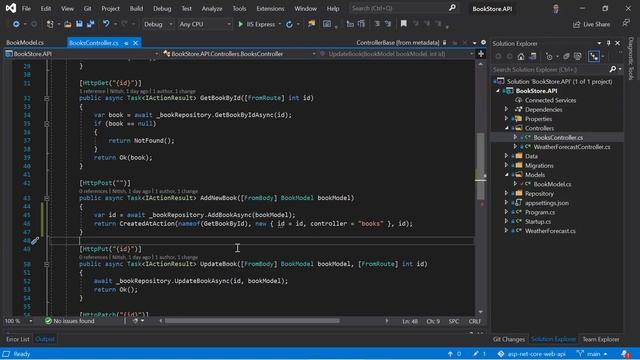Screen dimensions: 640x360
Task: Select Startup.cs in Solution Explorer
Action: tap(538, 222)
